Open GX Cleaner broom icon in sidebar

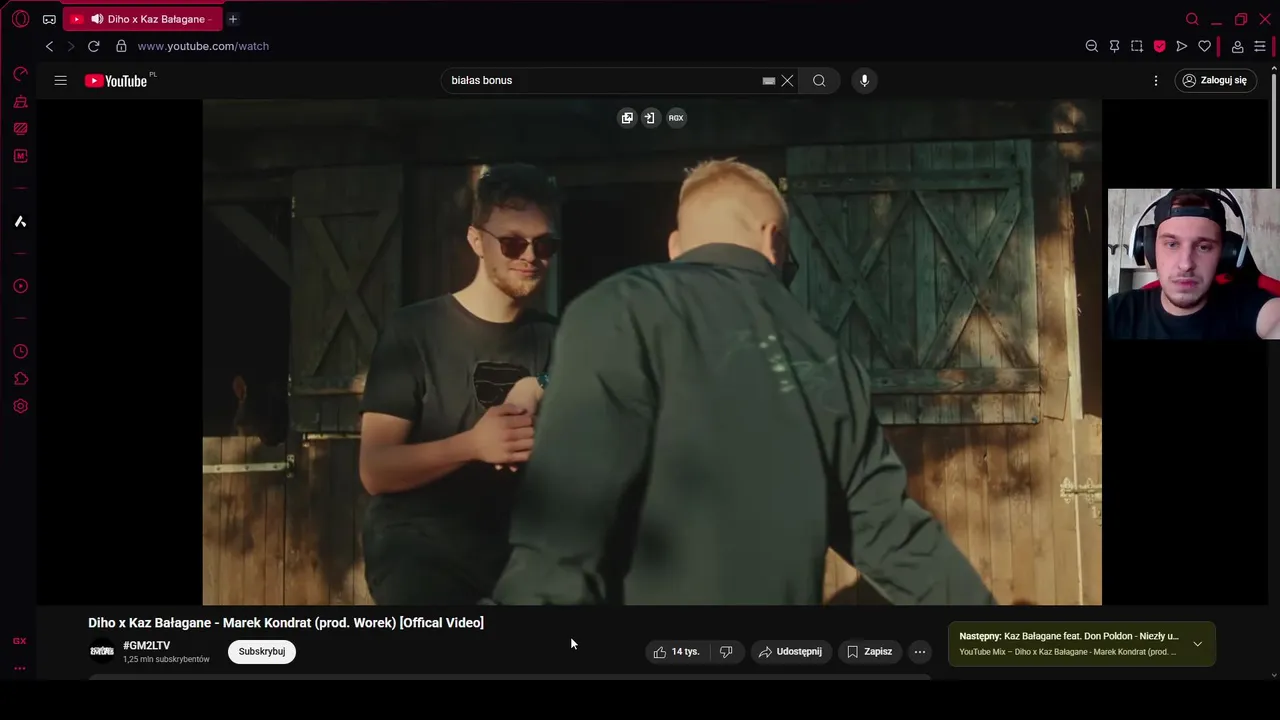[20, 102]
